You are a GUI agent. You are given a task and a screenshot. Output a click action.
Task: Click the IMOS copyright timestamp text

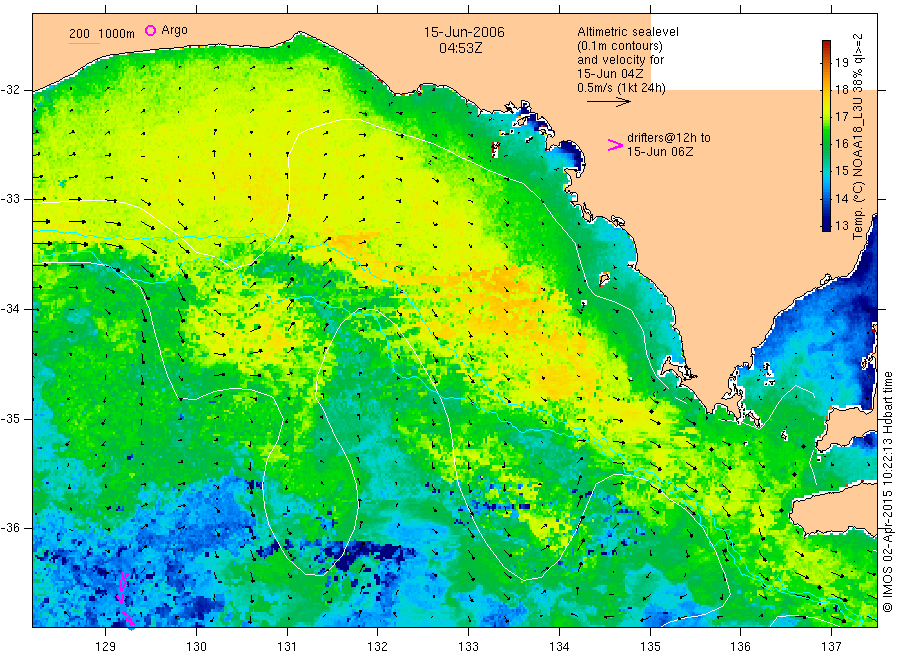point(888,491)
